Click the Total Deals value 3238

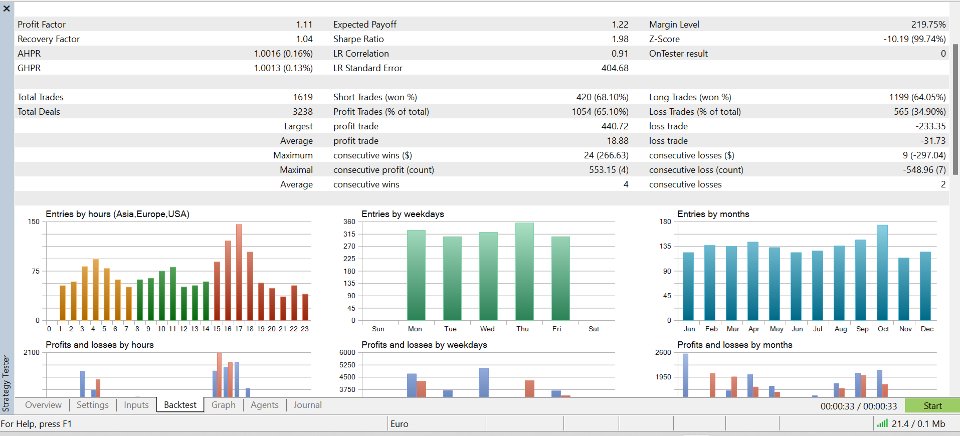[303, 112]
